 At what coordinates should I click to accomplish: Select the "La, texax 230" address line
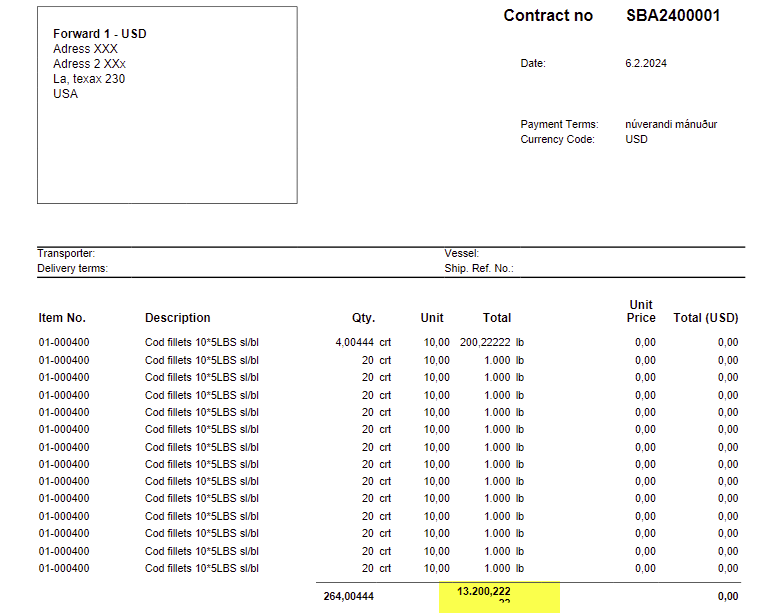pyautogui.click(x=89, y=79)
